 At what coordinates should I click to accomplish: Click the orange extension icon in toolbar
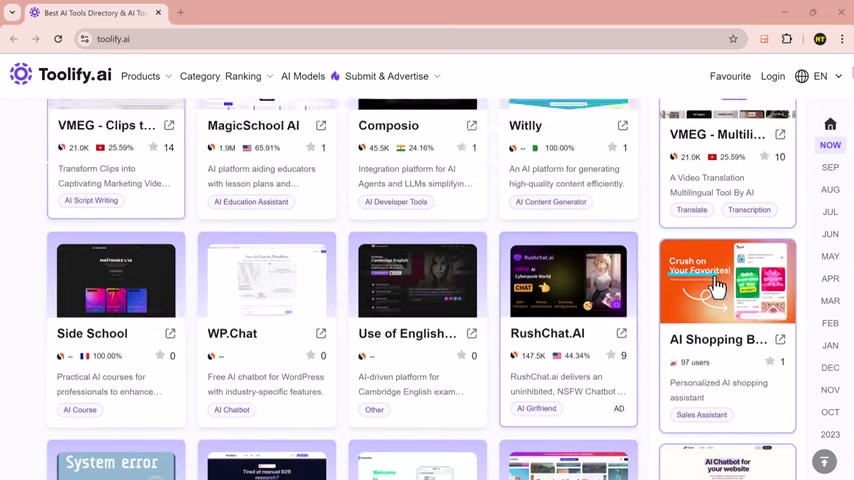[764, 39]
